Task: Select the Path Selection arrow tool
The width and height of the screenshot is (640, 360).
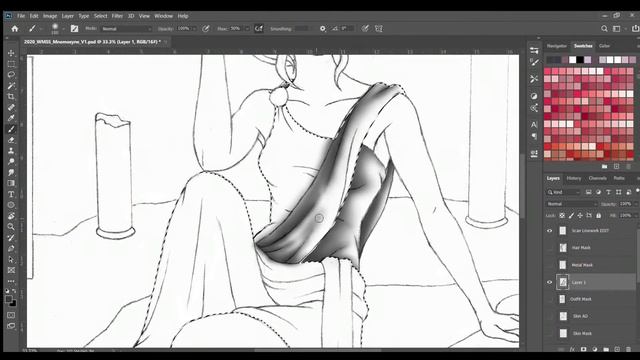Action: (11, 259)
